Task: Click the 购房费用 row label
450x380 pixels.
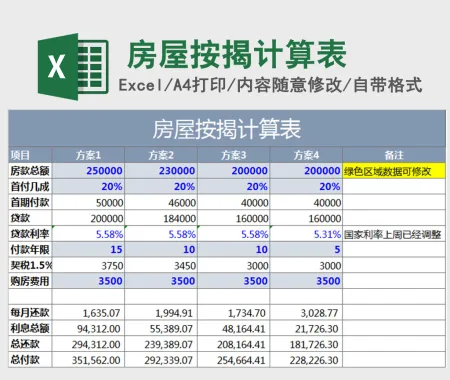Action: point(30,281)
